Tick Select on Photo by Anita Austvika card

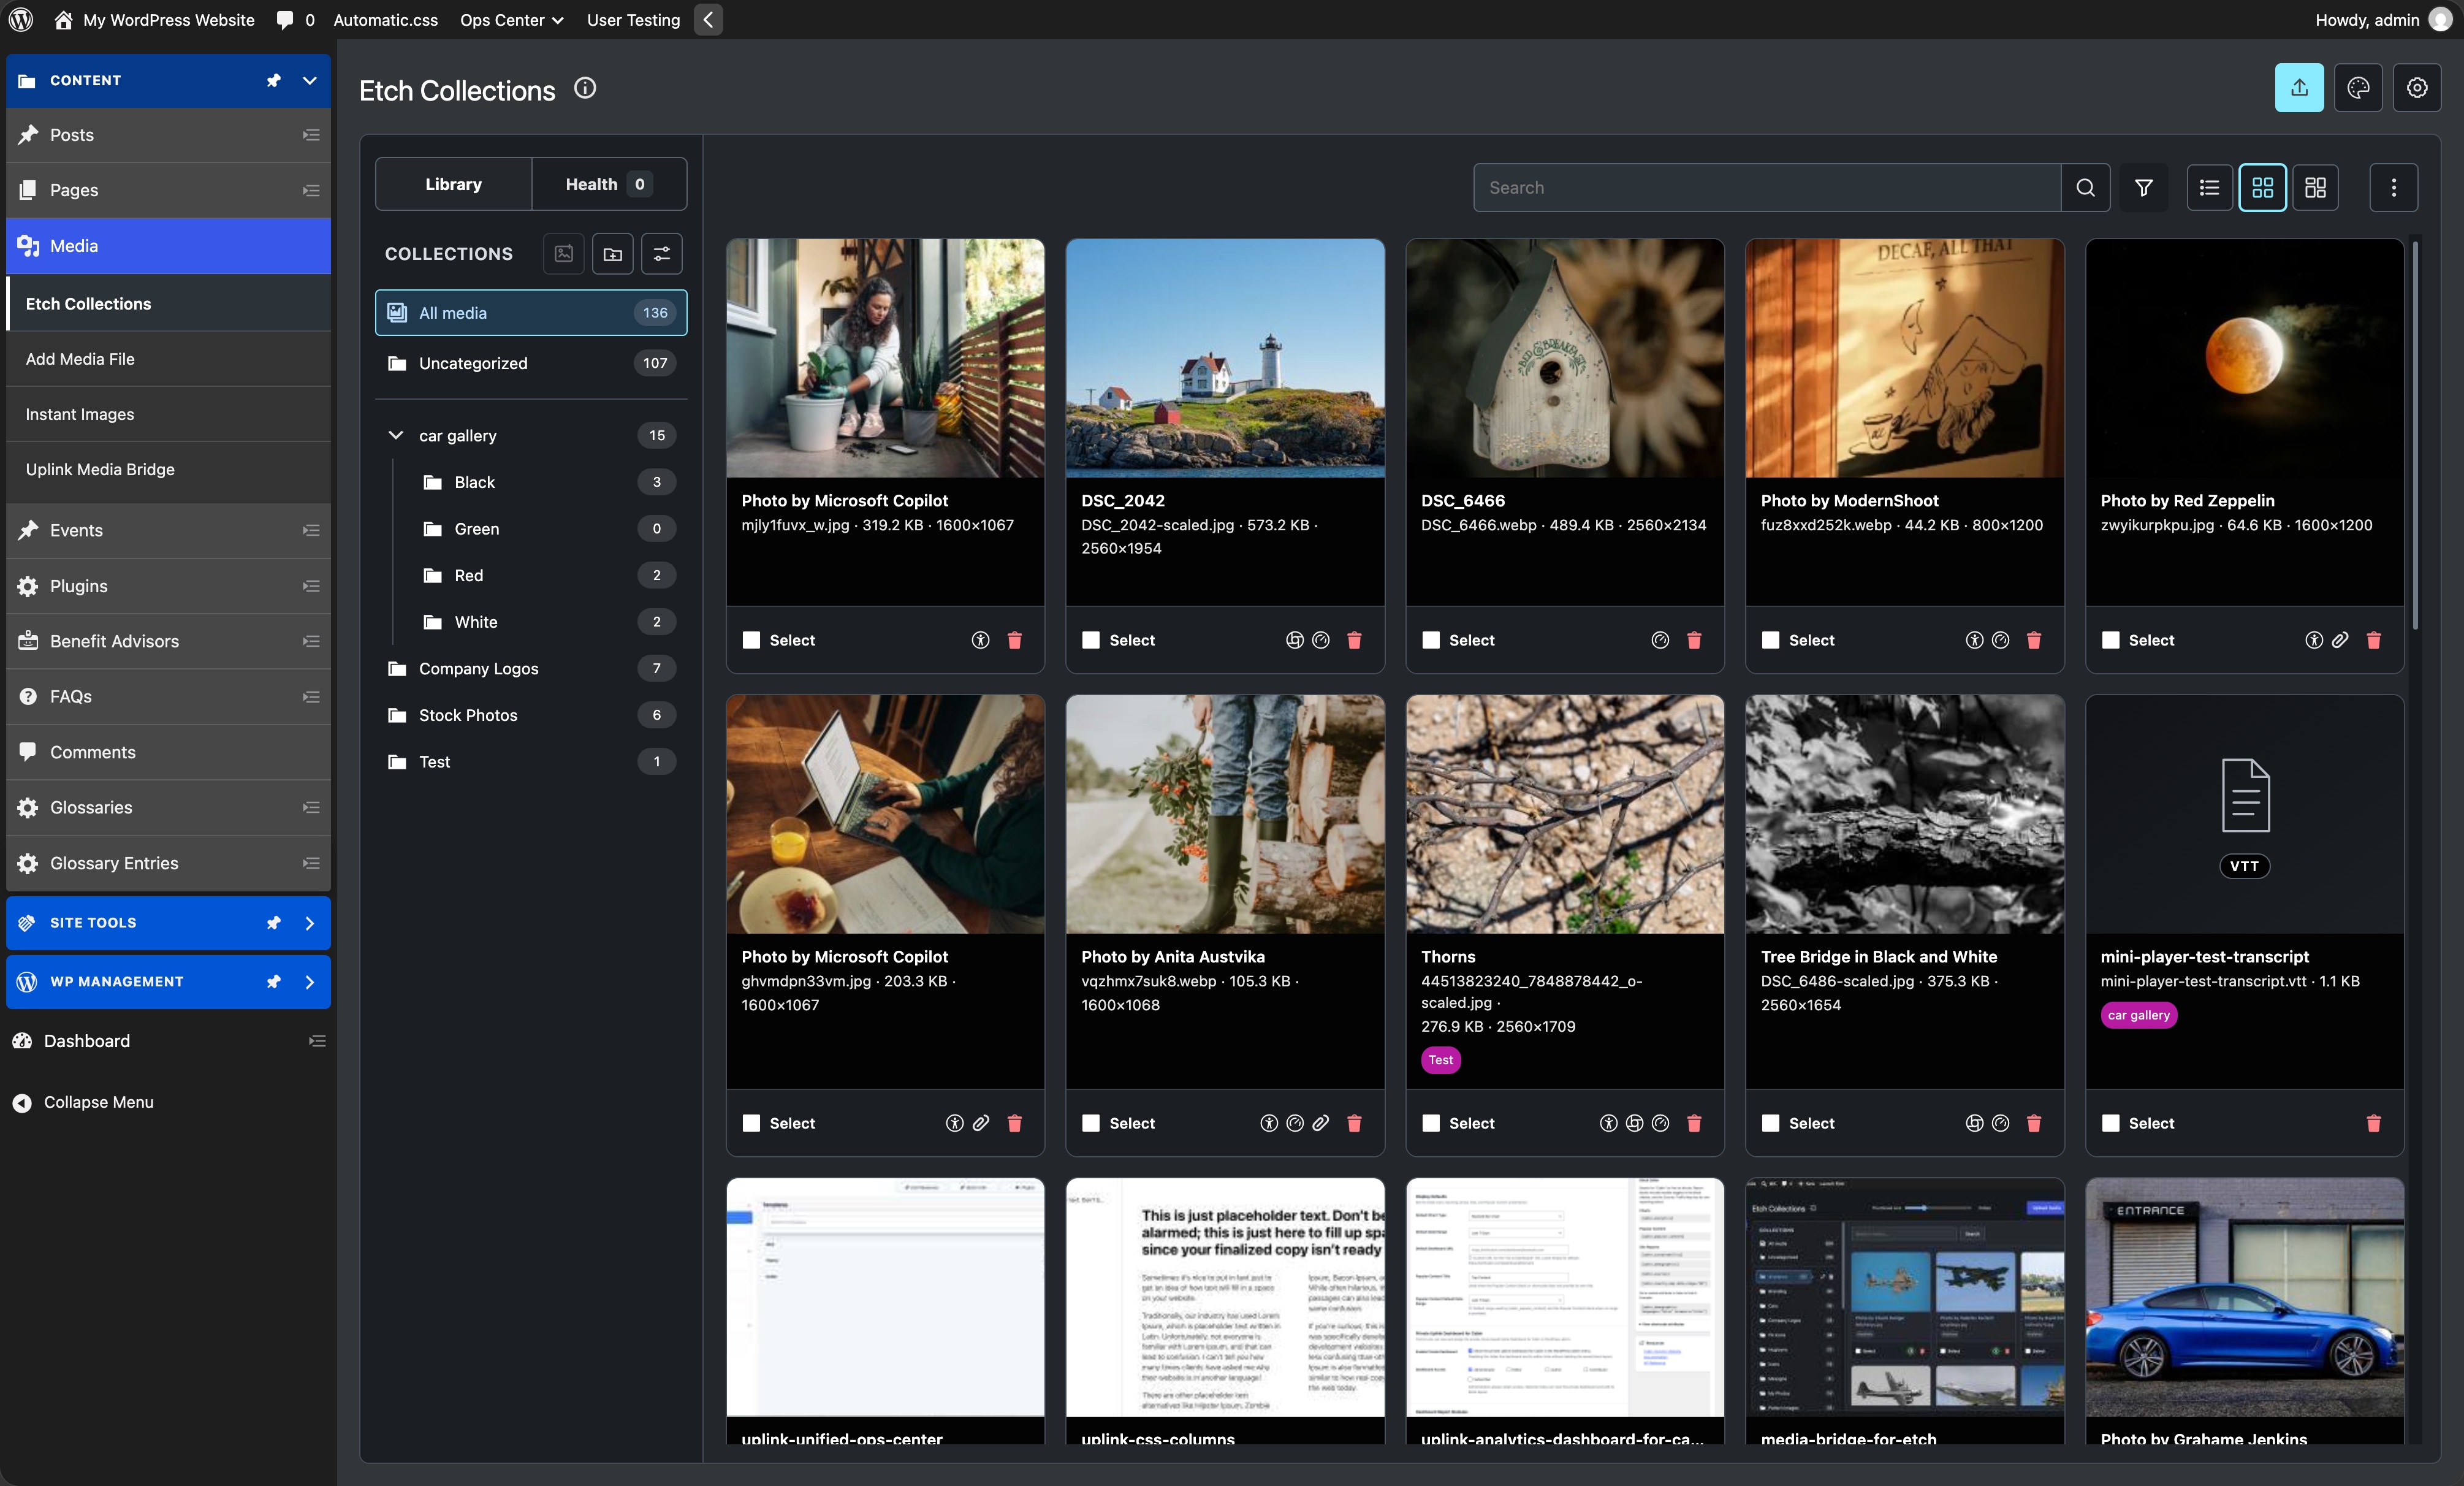click(x=1091, y=1123)
